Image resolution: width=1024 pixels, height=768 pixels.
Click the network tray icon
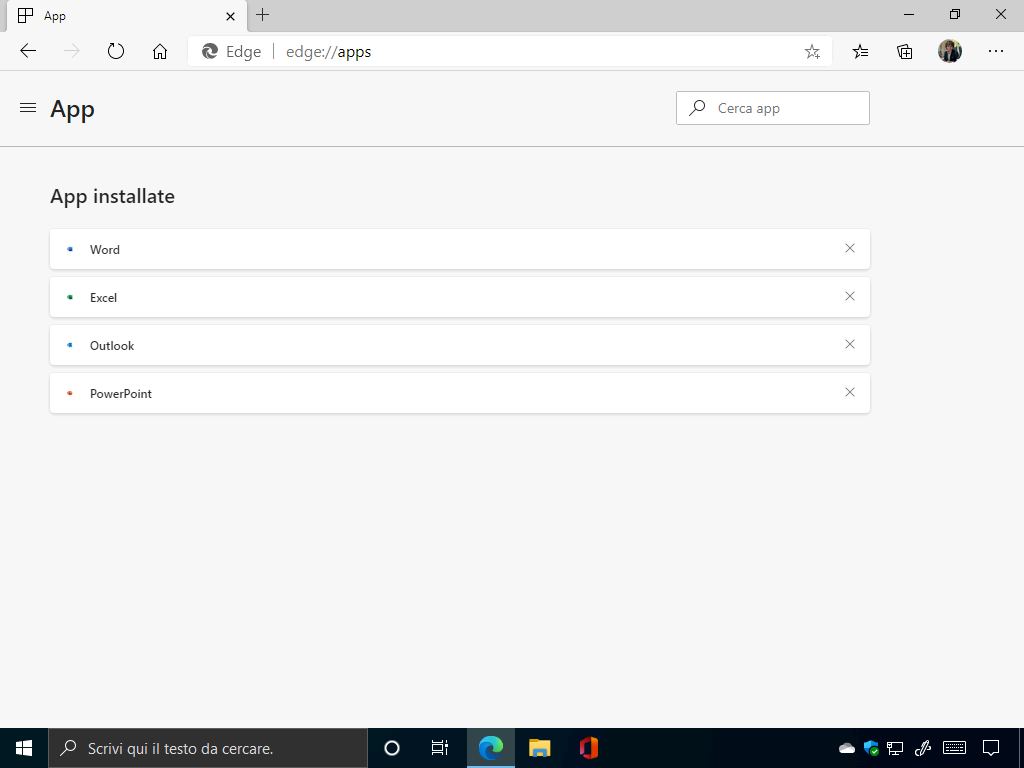pyautogui.click(x=895, y=748)
